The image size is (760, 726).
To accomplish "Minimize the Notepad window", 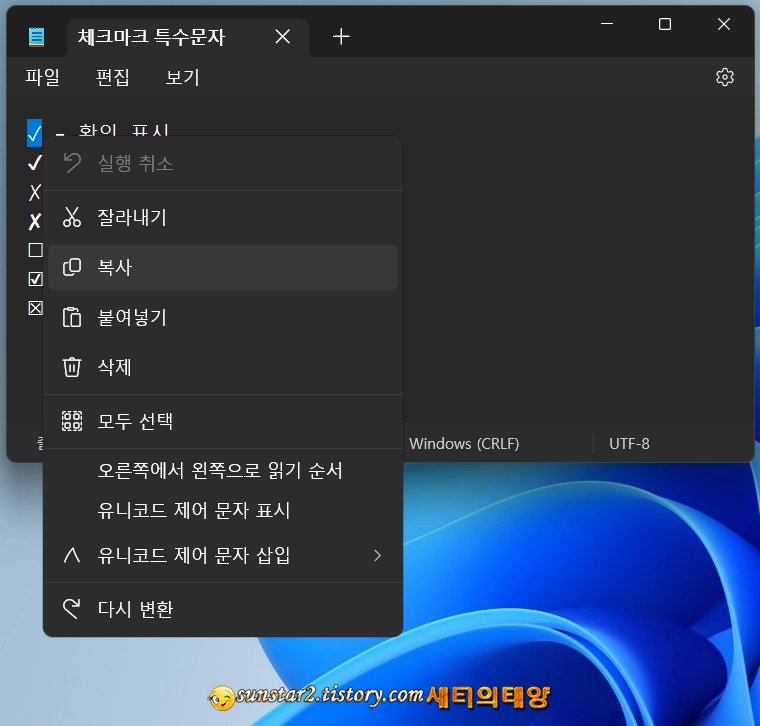I will [607, 24].
